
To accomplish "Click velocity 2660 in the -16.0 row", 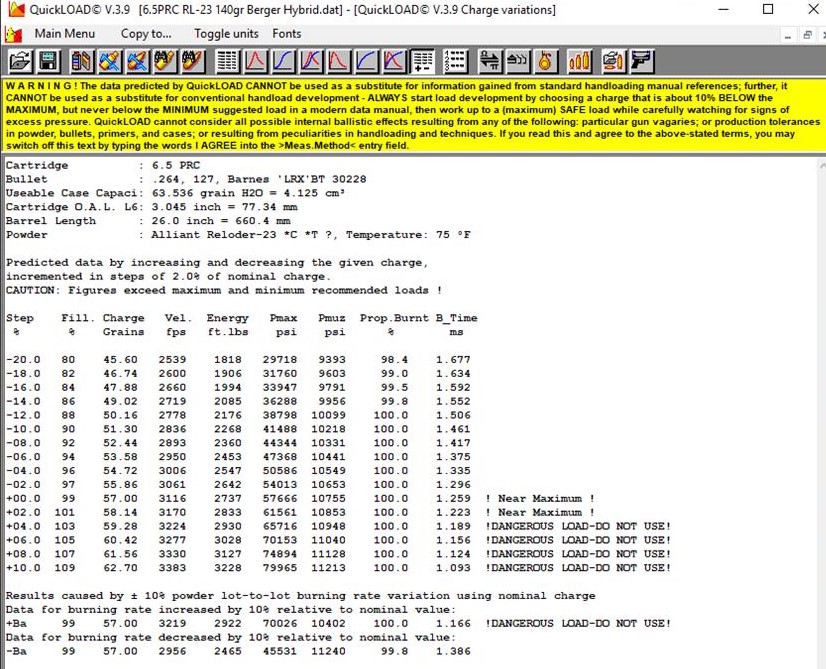I will (172, 387).
